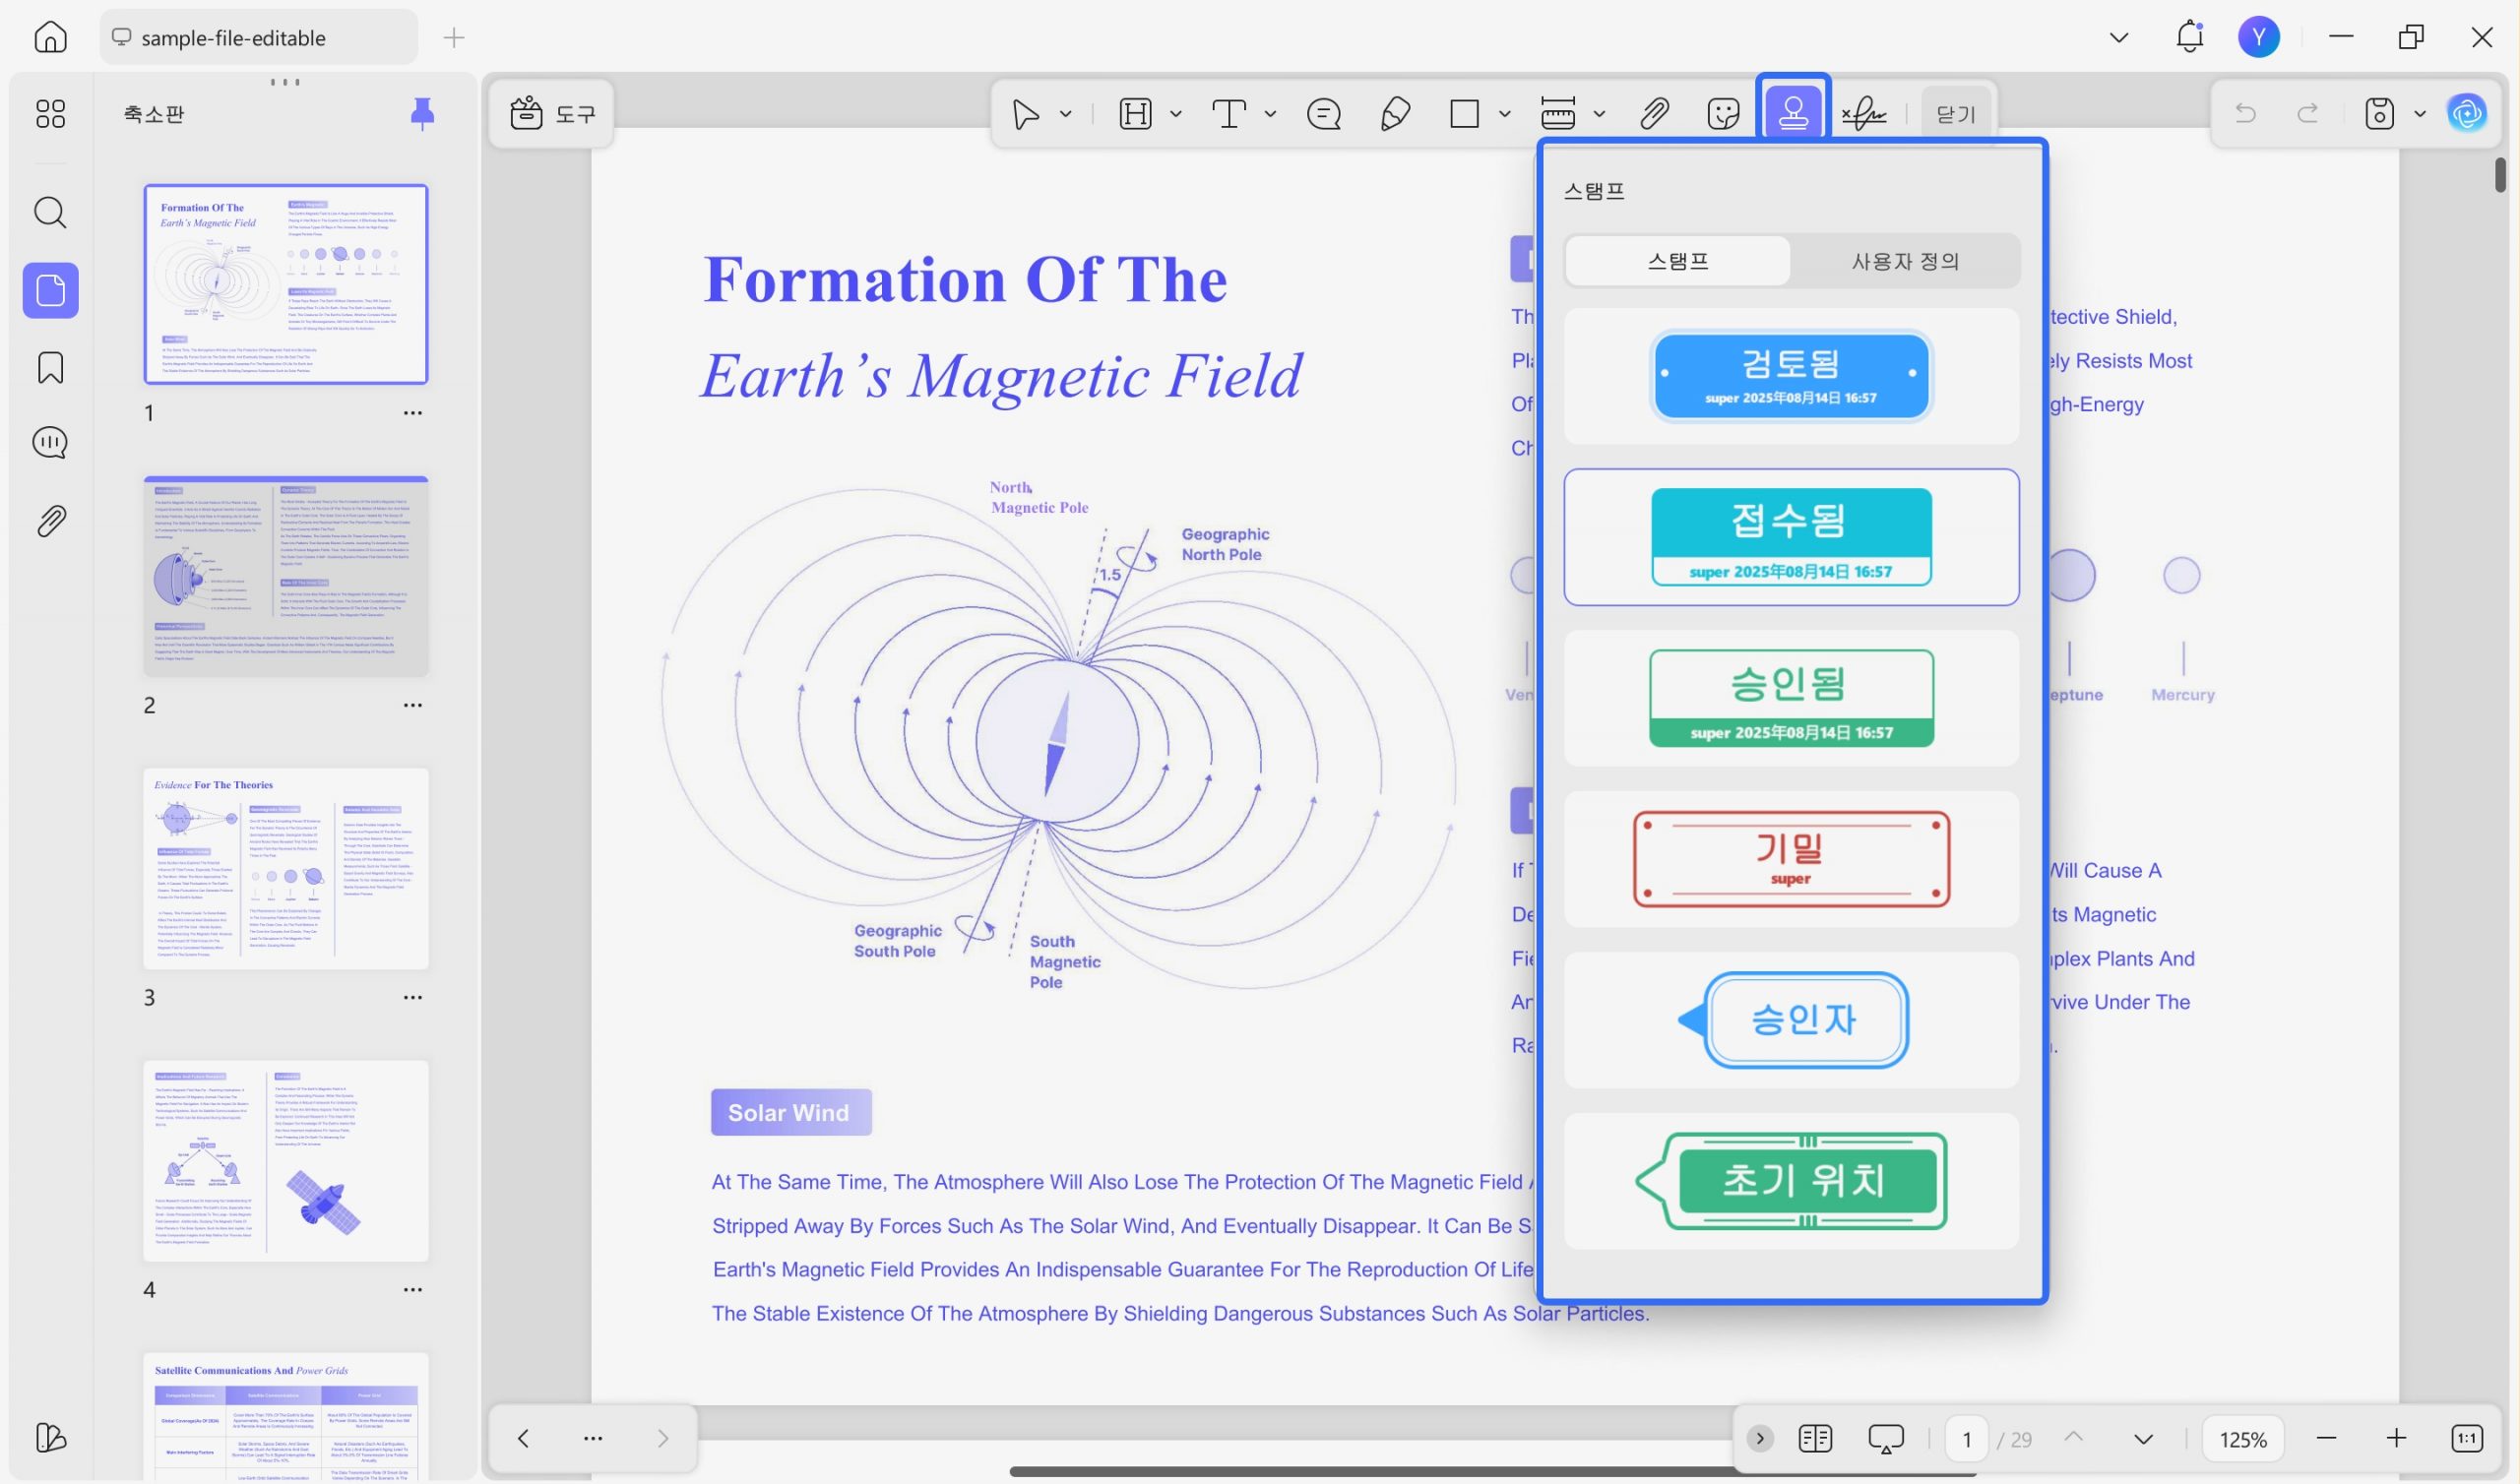Collapse the bottom status toolbar
Screen dimensions: 2520x1484
[x=1760, y=1438]
